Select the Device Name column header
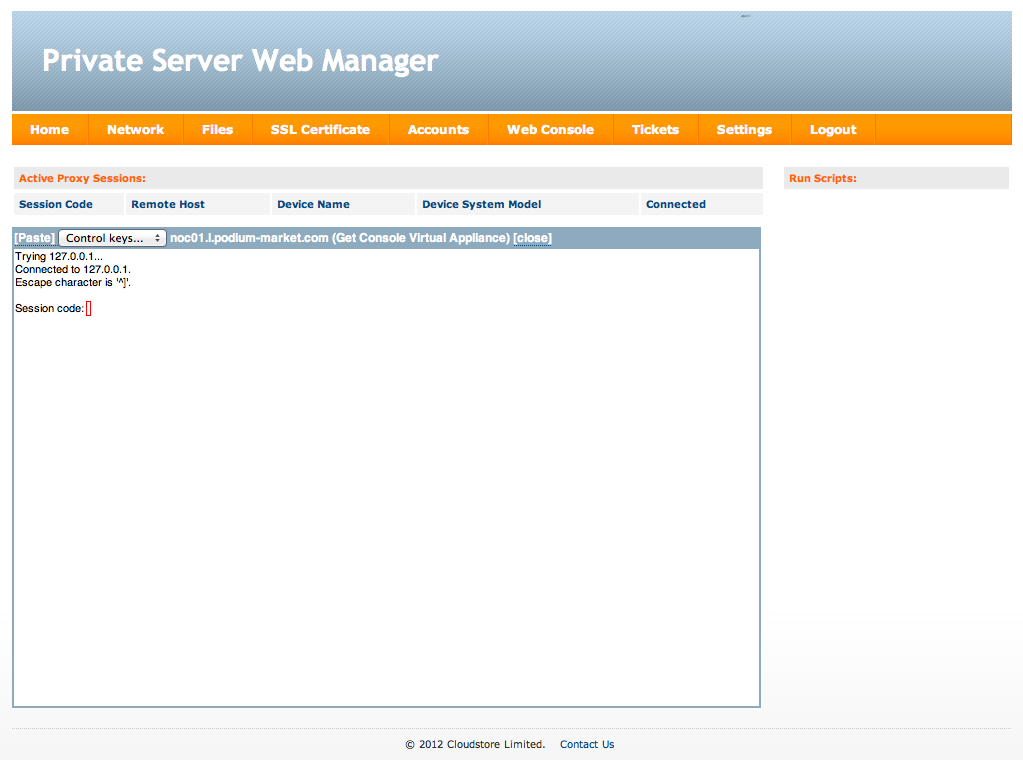Screen dimensions: 1023x760 click(311, 204)
